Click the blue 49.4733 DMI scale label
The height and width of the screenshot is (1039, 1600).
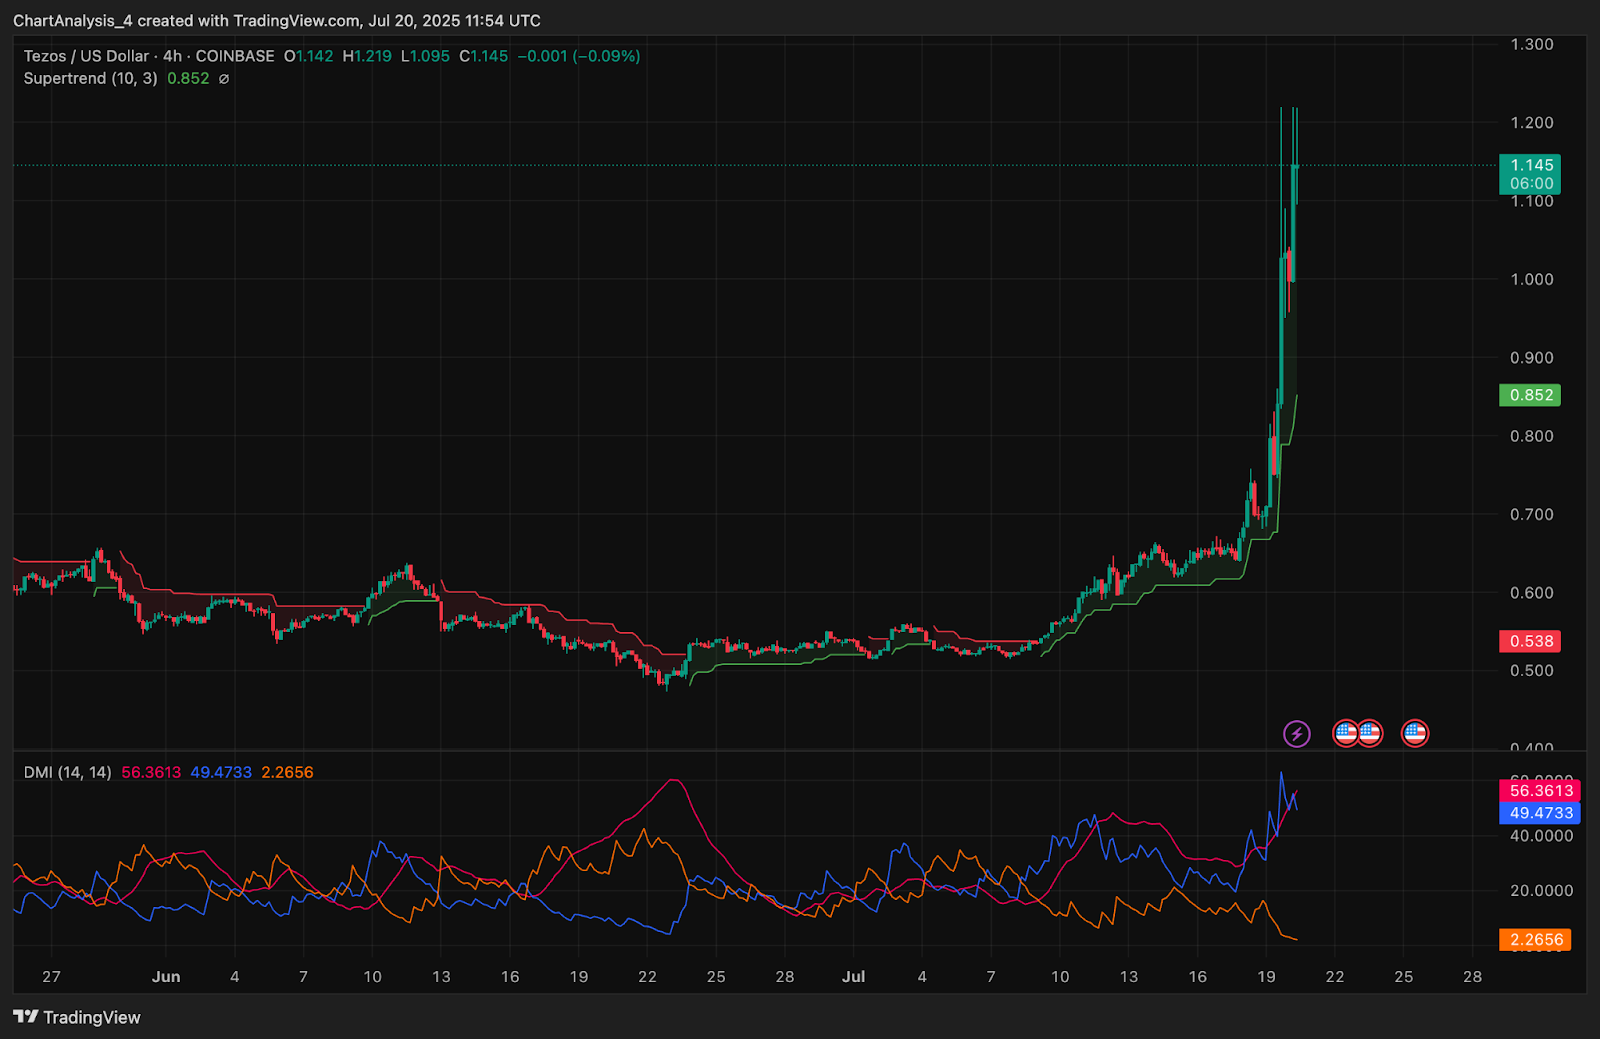[1540, 813]
